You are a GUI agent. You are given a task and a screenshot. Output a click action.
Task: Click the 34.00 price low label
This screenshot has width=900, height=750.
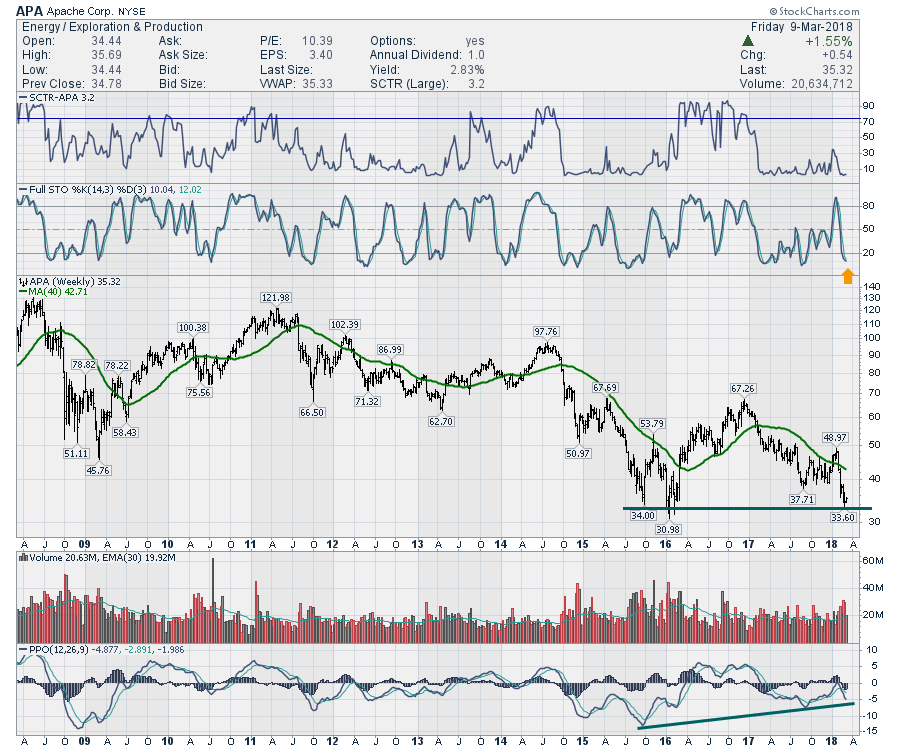click(x=642, y=516)
